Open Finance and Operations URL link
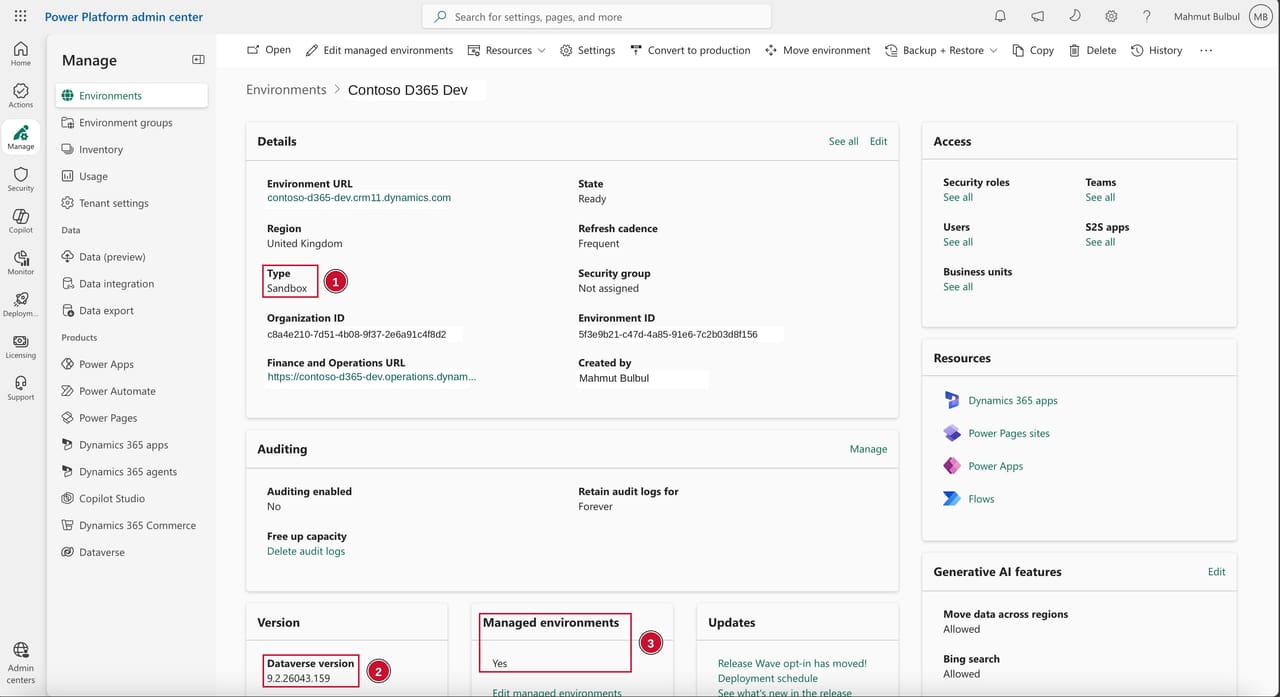This screenshot has height=697, width=1280. pos(372,377)
